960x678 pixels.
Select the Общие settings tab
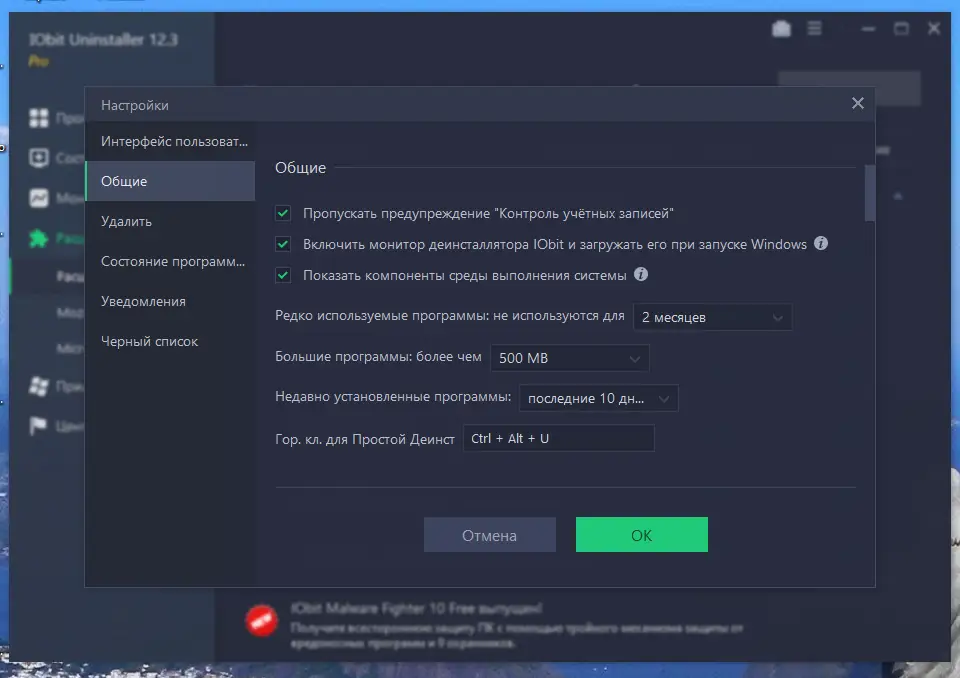(x=170, y=181)
